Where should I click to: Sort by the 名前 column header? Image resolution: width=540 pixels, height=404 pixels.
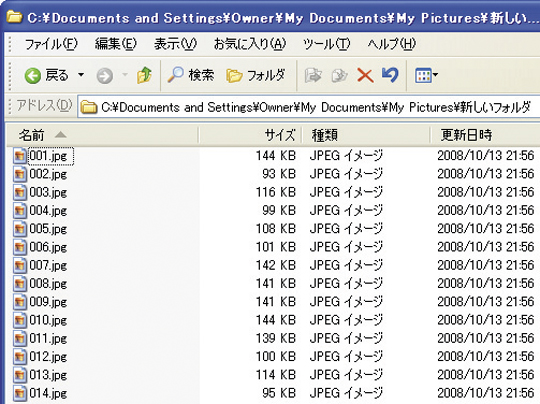103,135
